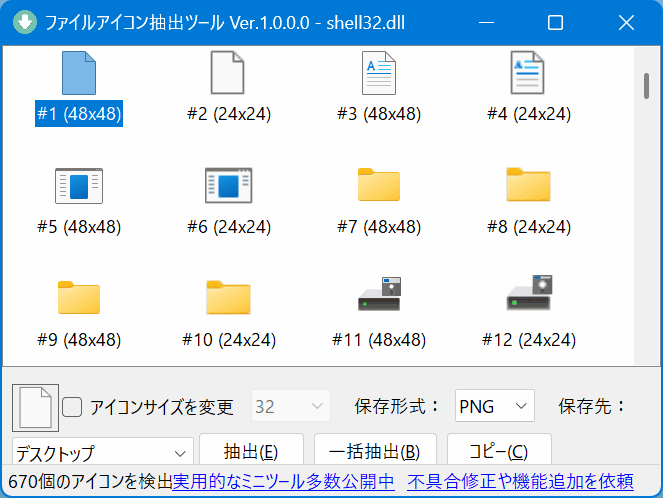Viewport: 663px width, 498px height.
Task: Click the green download app icon in title bar
Action: 25,22
